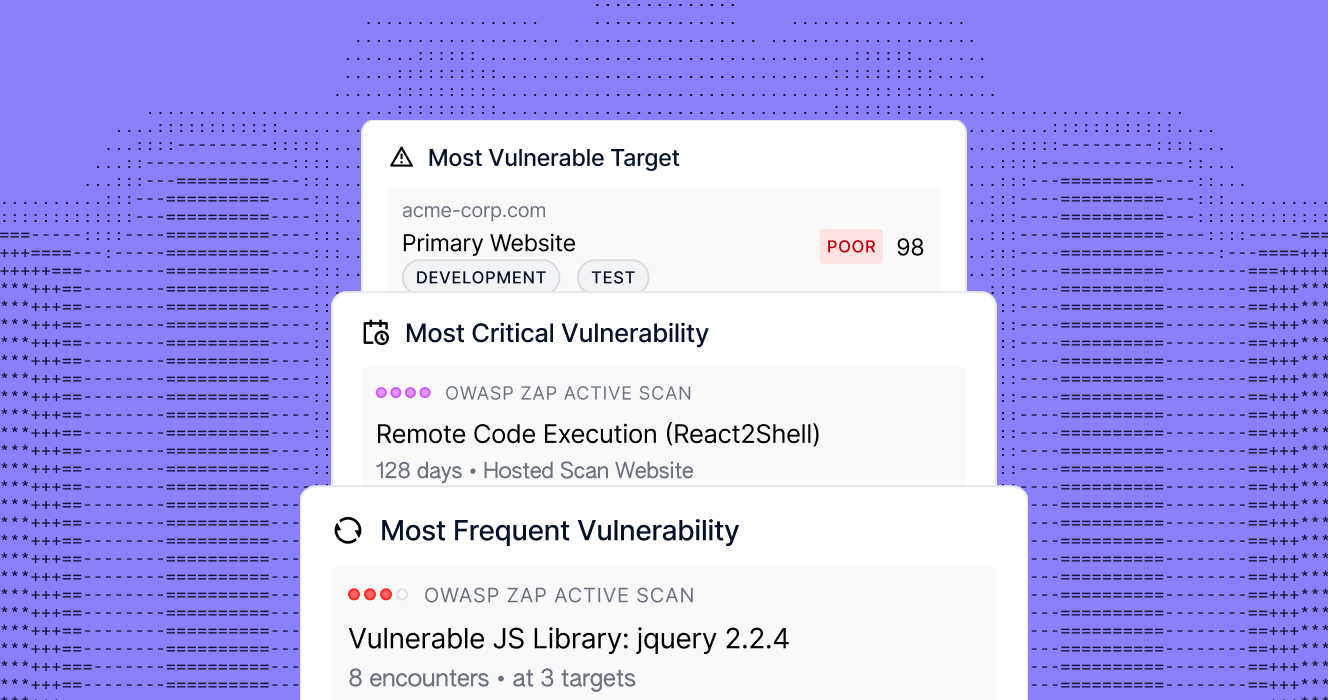The width and height of the screenshot is (1328, 700).
Task: Click the Most Critical Vulnerability heading
Action: pos(557,333)
